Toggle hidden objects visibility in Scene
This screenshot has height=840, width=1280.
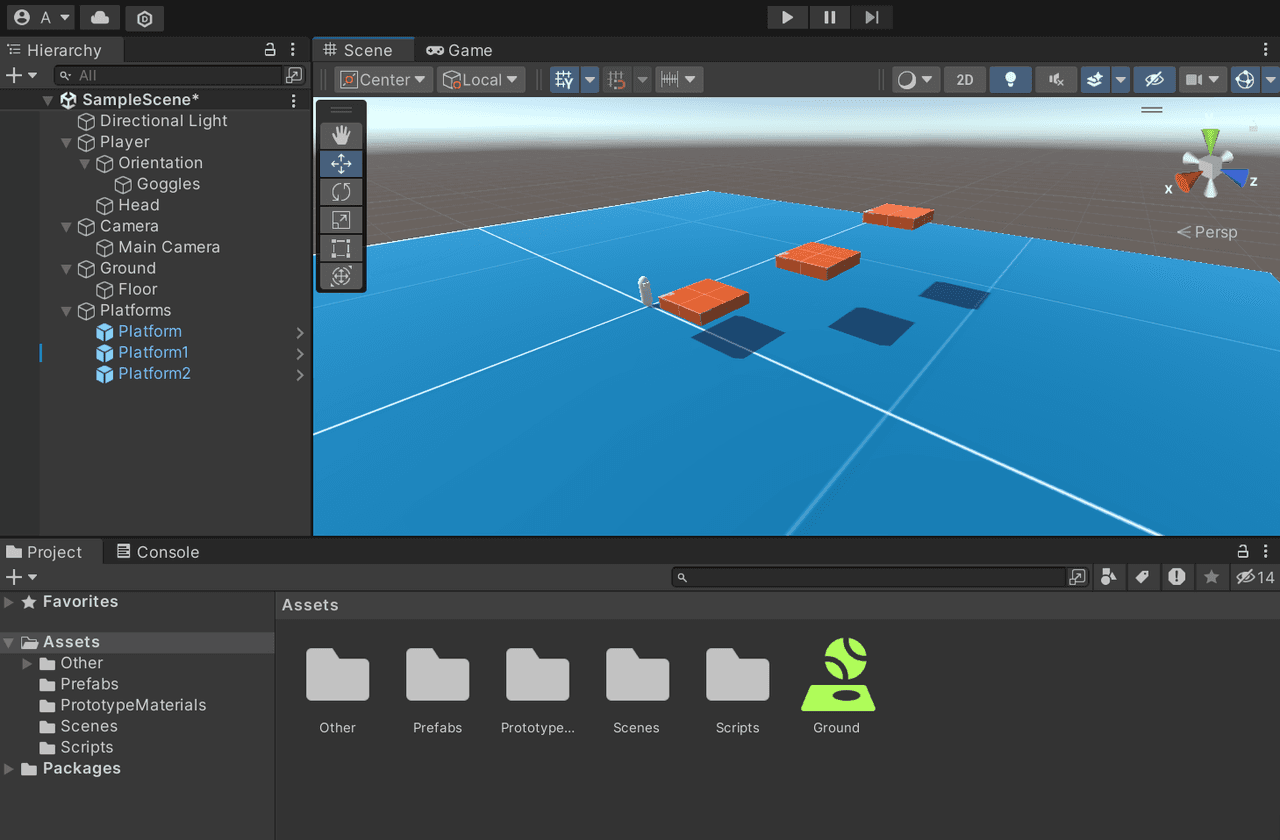pyautogui.click(x=1154, y=80)
